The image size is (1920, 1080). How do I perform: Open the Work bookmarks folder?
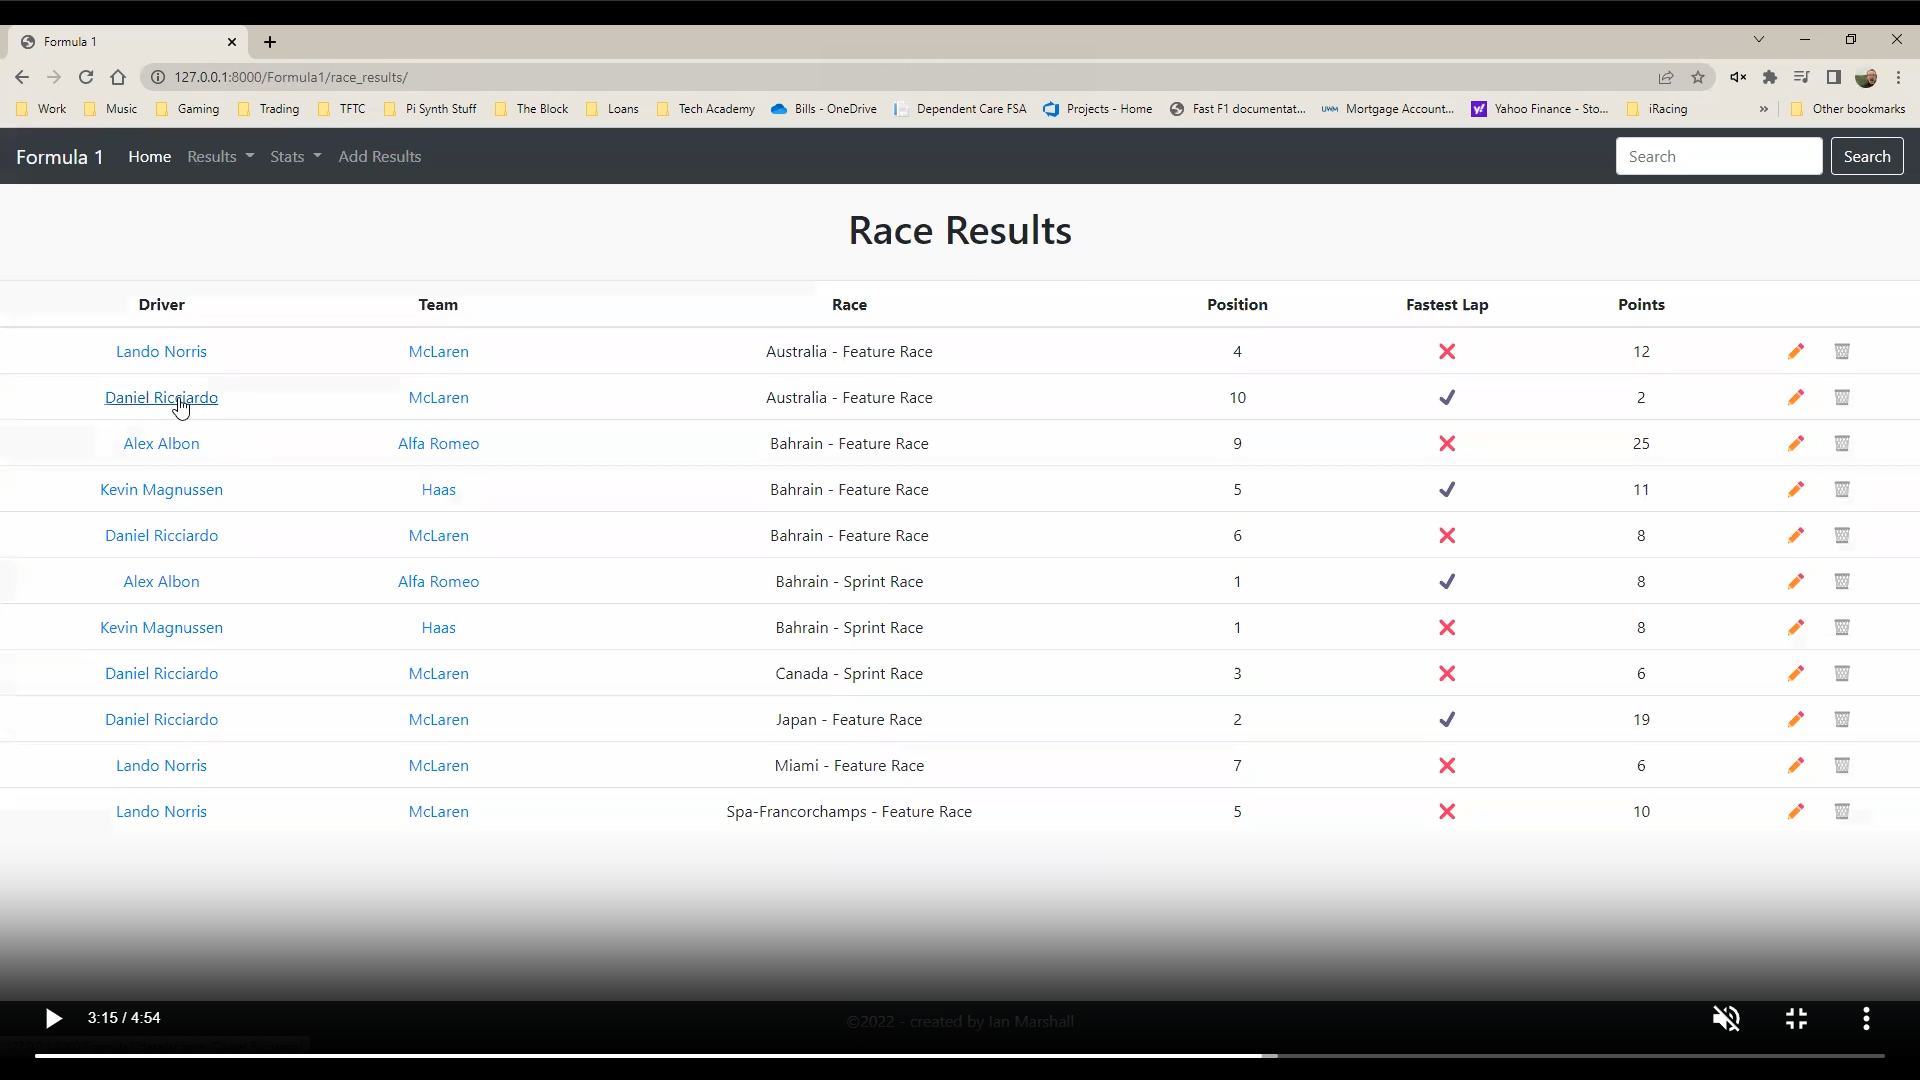click(41, 109)
